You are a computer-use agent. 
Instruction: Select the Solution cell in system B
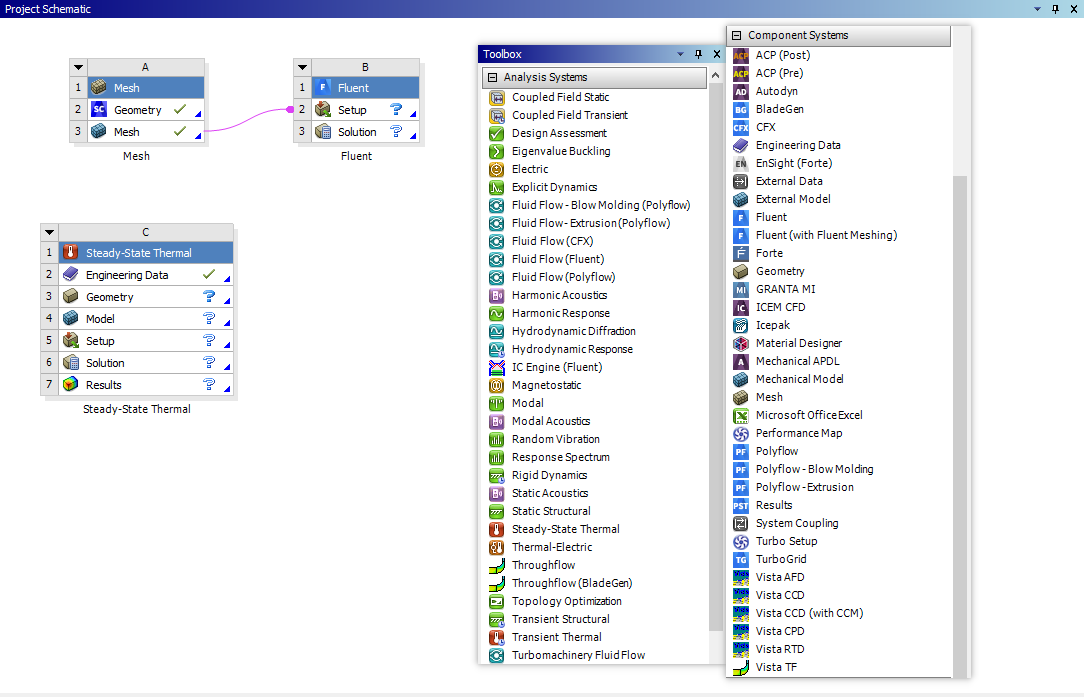click(366, 131)
